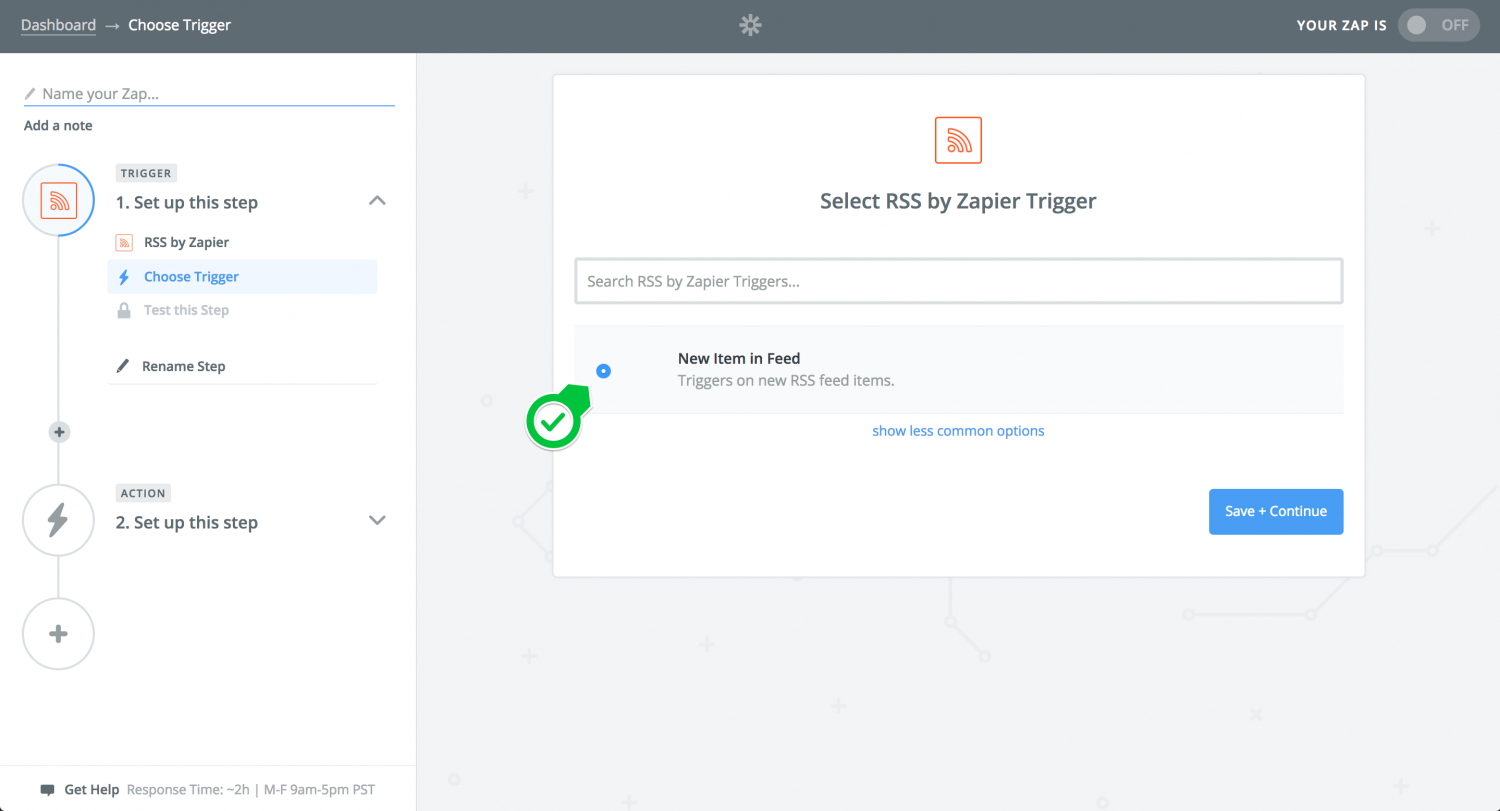Click the Search RSS by Zapier Triggers box
The image size is (1500, 811).
pyautogui.click(x=958, y=281)
